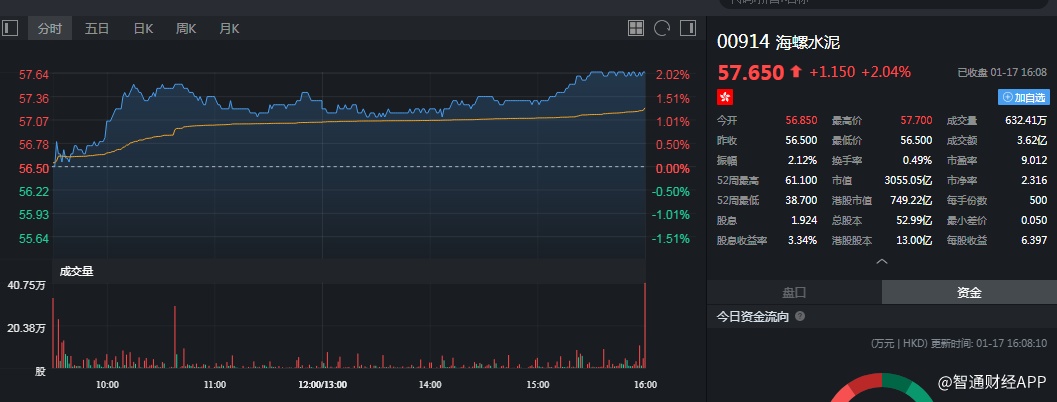Switch to the 分时 intraday tab
Viewport: 1057px width, 402px height.
coord(50,29)
